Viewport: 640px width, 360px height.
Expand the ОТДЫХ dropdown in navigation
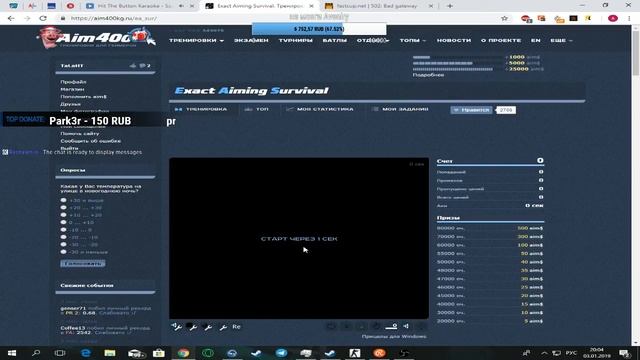(x=373, y=40)
